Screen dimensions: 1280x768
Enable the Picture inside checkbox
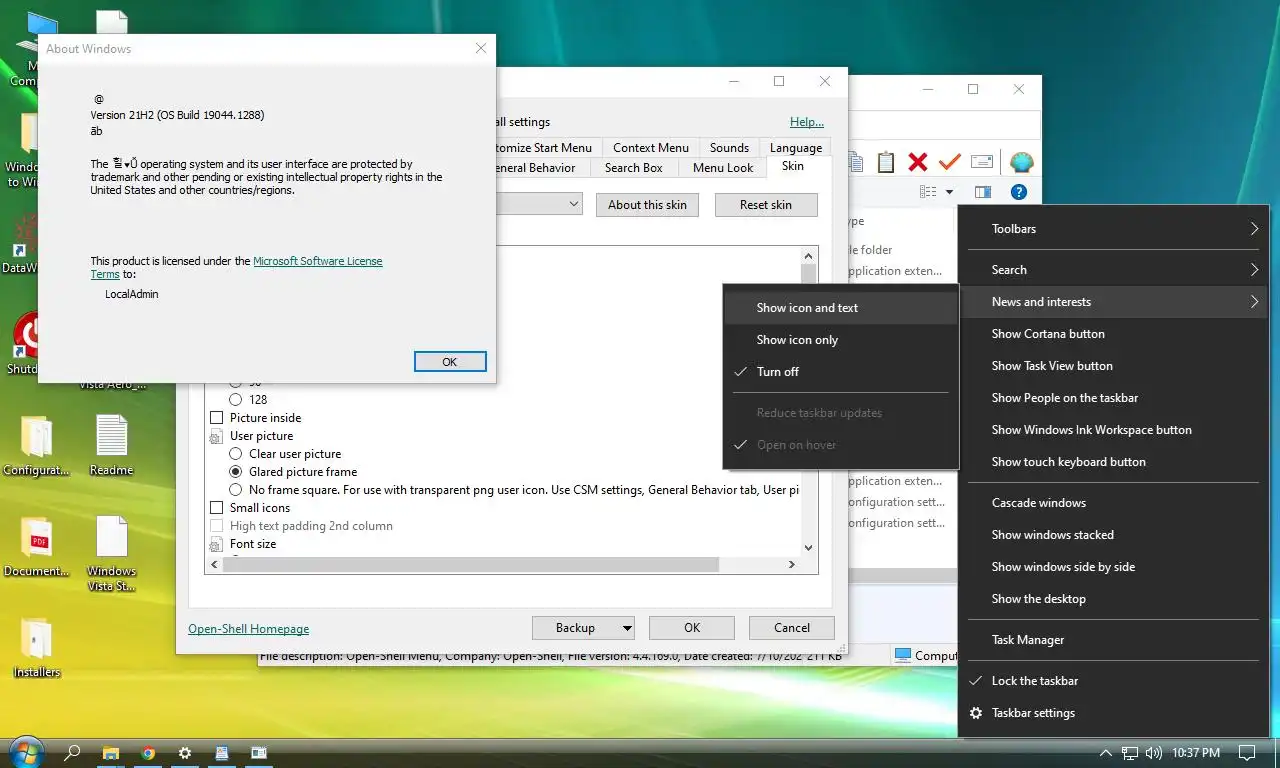(216, 418)
